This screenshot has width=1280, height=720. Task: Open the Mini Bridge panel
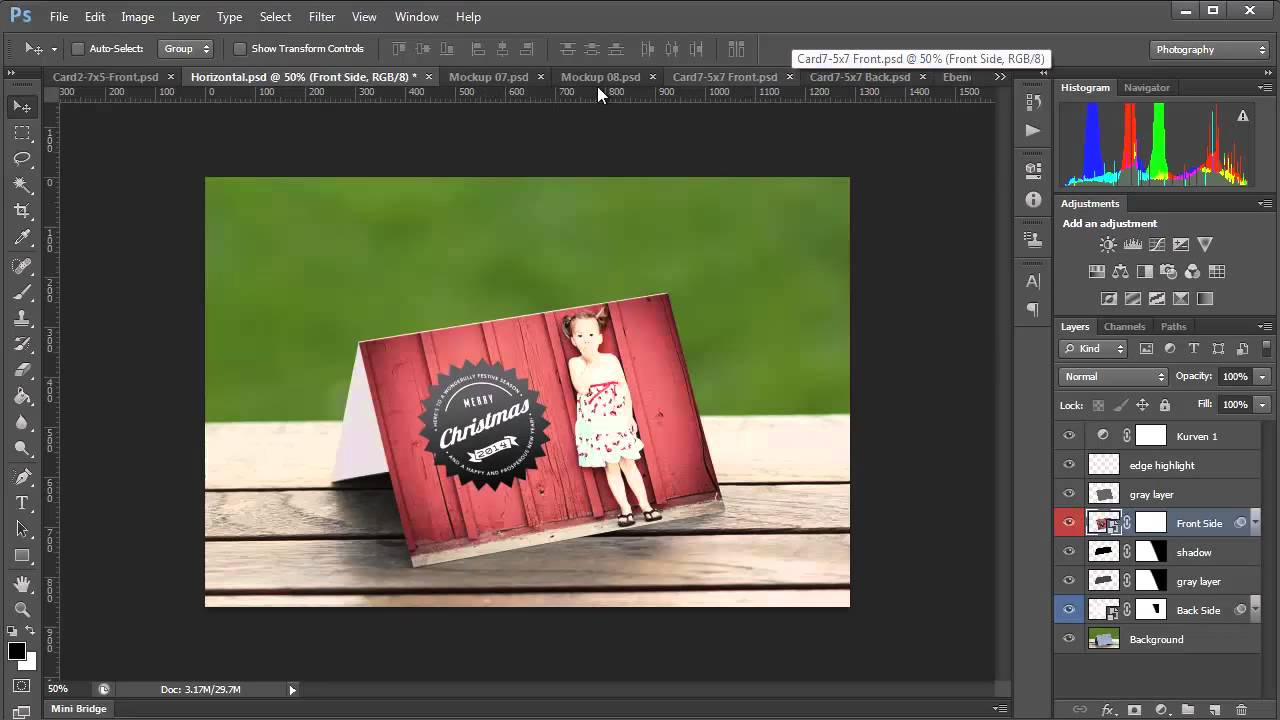(x=79, y=709)
